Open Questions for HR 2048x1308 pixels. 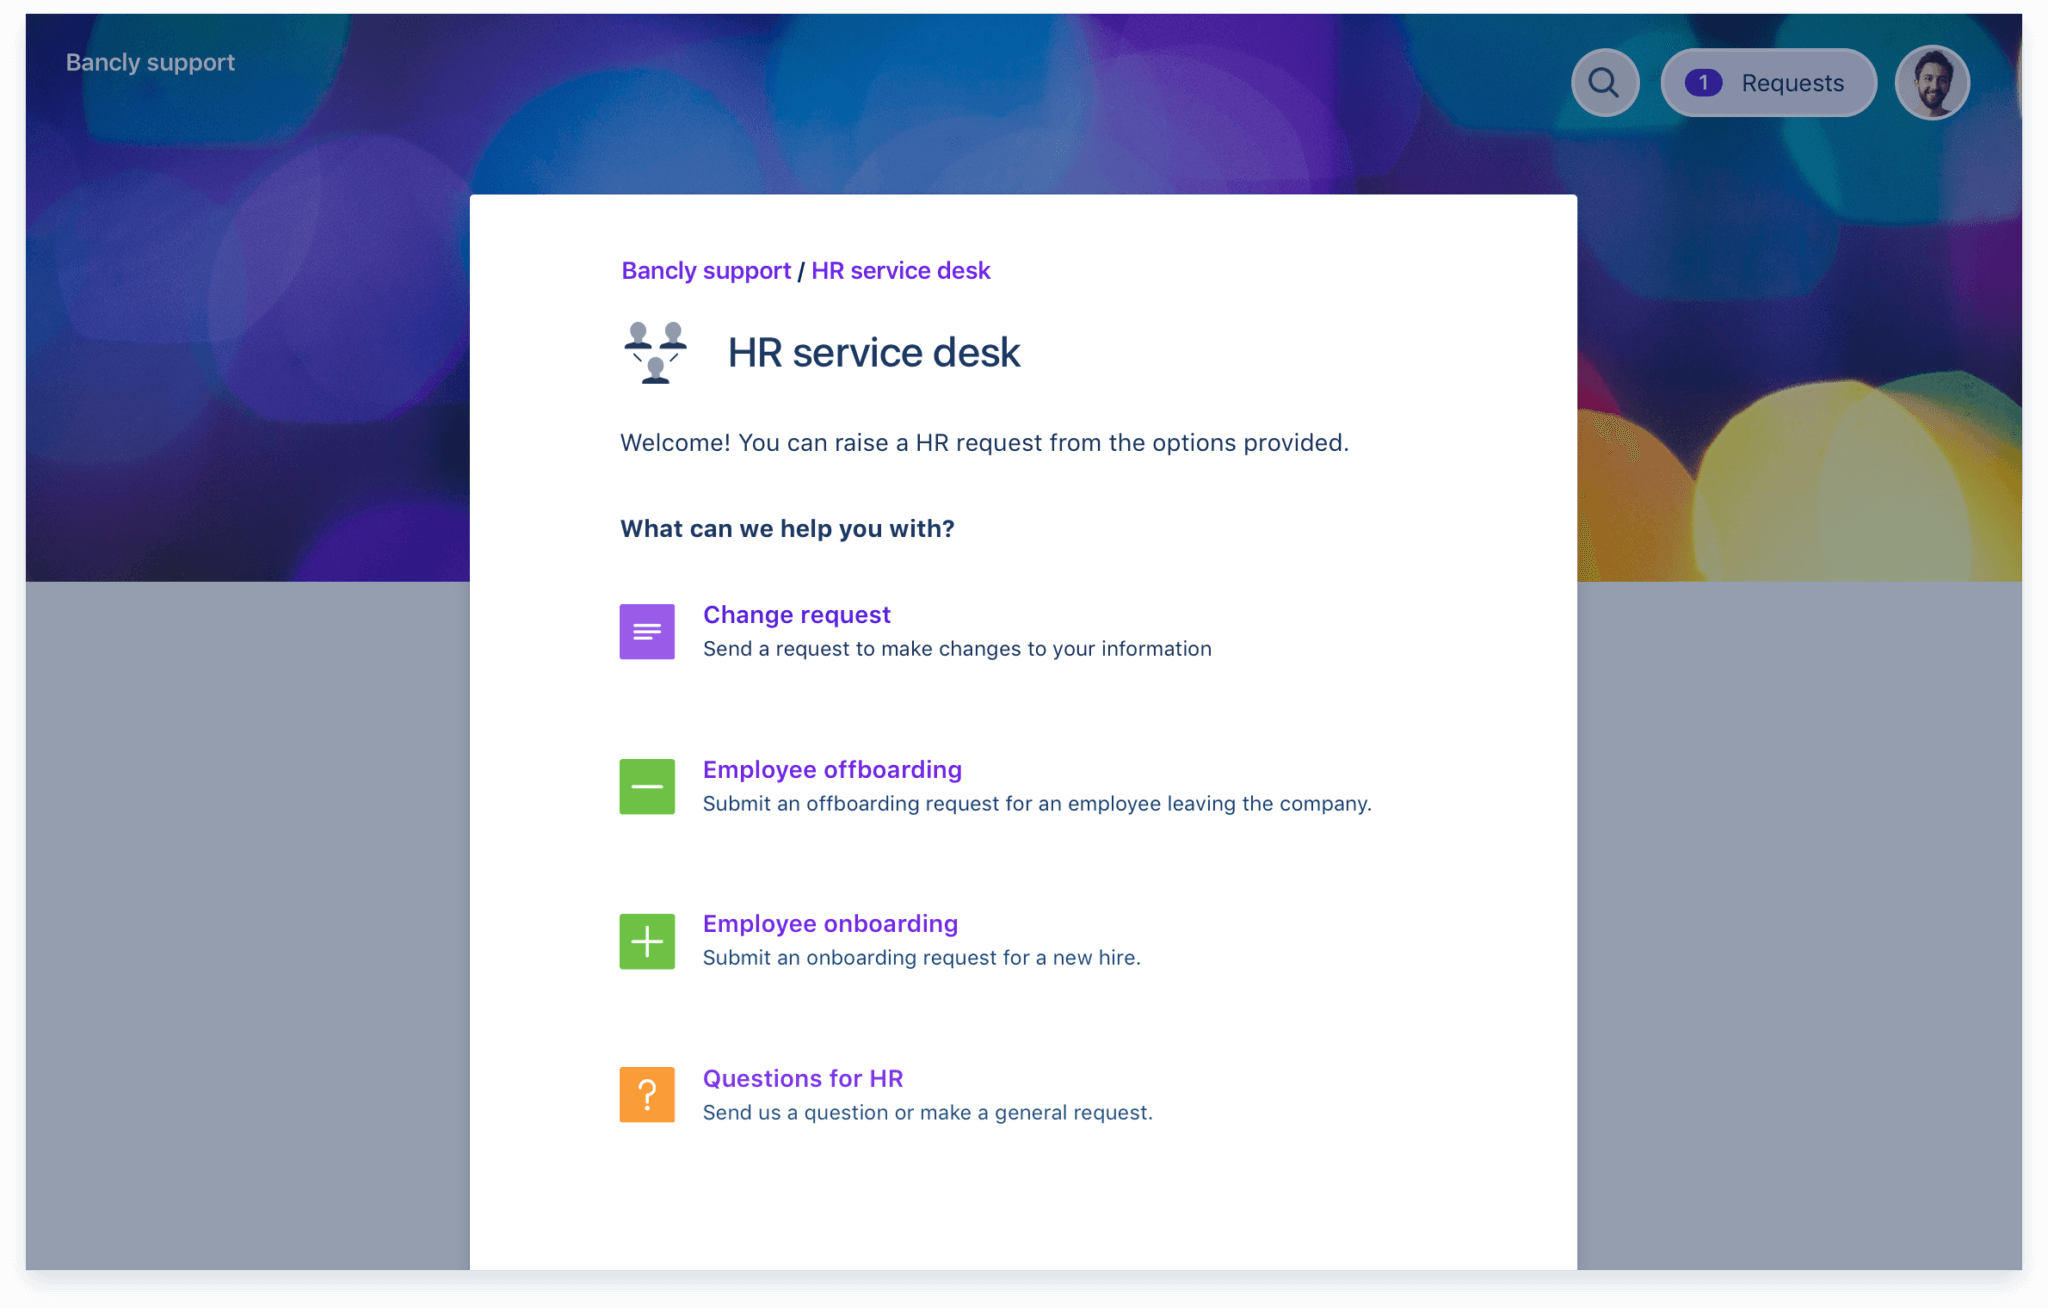[802, 1078]
